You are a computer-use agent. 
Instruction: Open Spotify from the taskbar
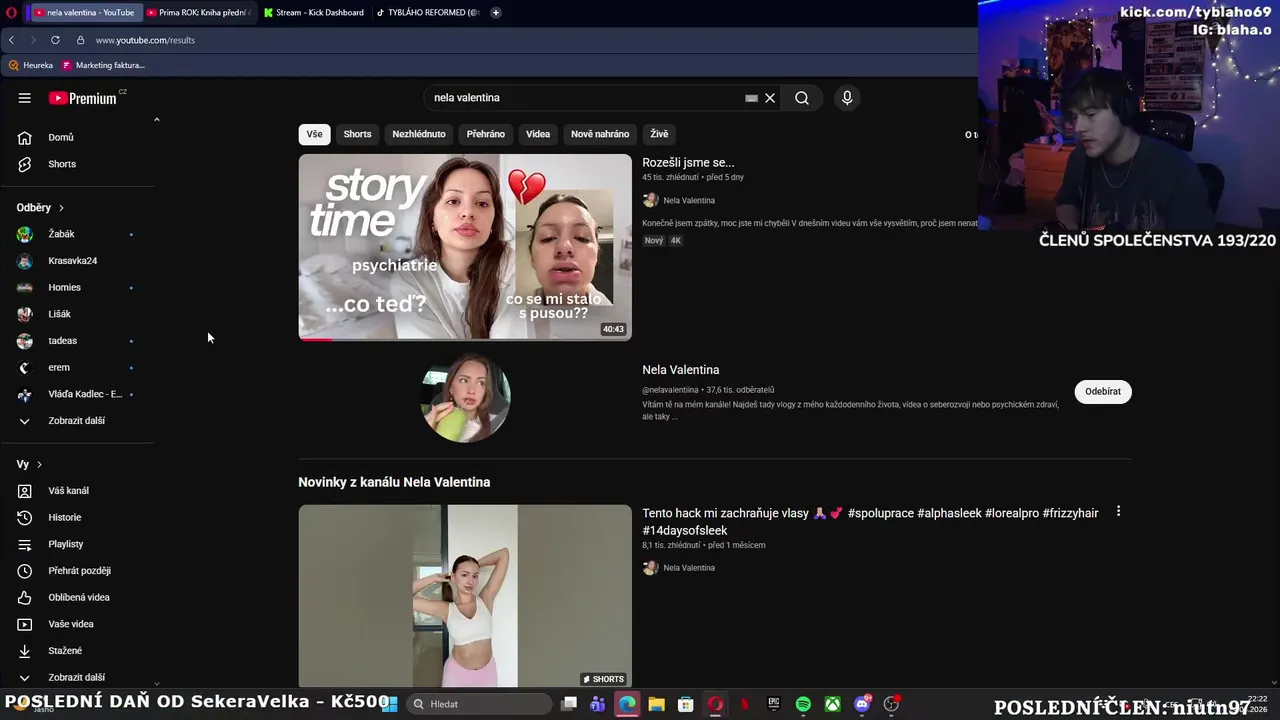tap(803, 704)
